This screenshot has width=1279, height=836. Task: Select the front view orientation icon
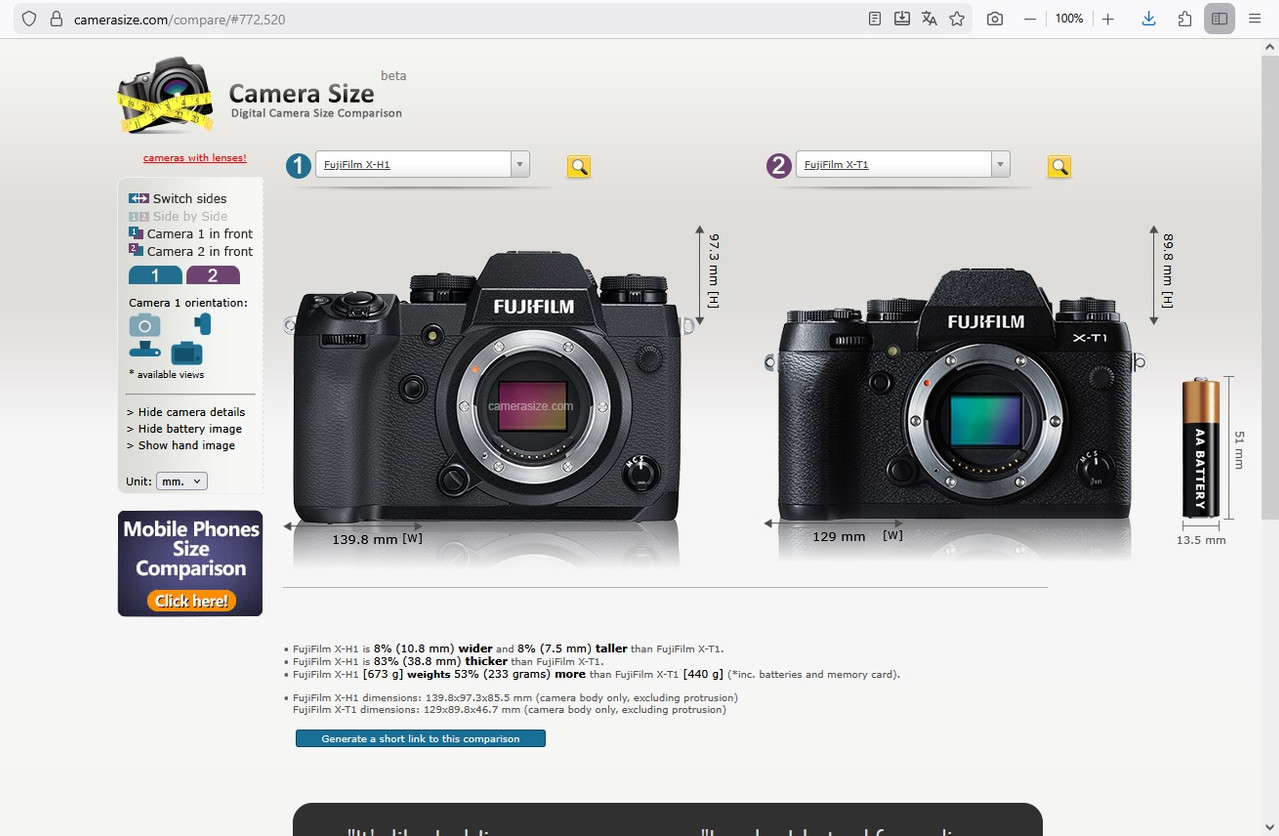tap(145, 325)
